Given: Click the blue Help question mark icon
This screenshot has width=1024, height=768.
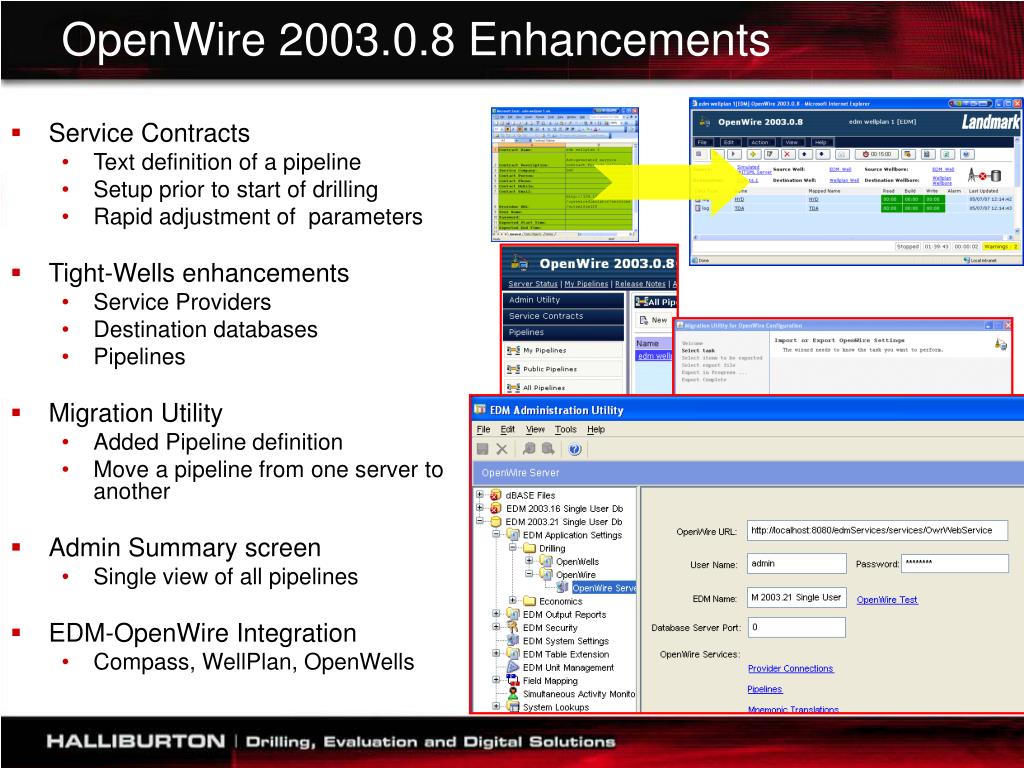Looking at the screenshot, I should (x=575, y=449).
